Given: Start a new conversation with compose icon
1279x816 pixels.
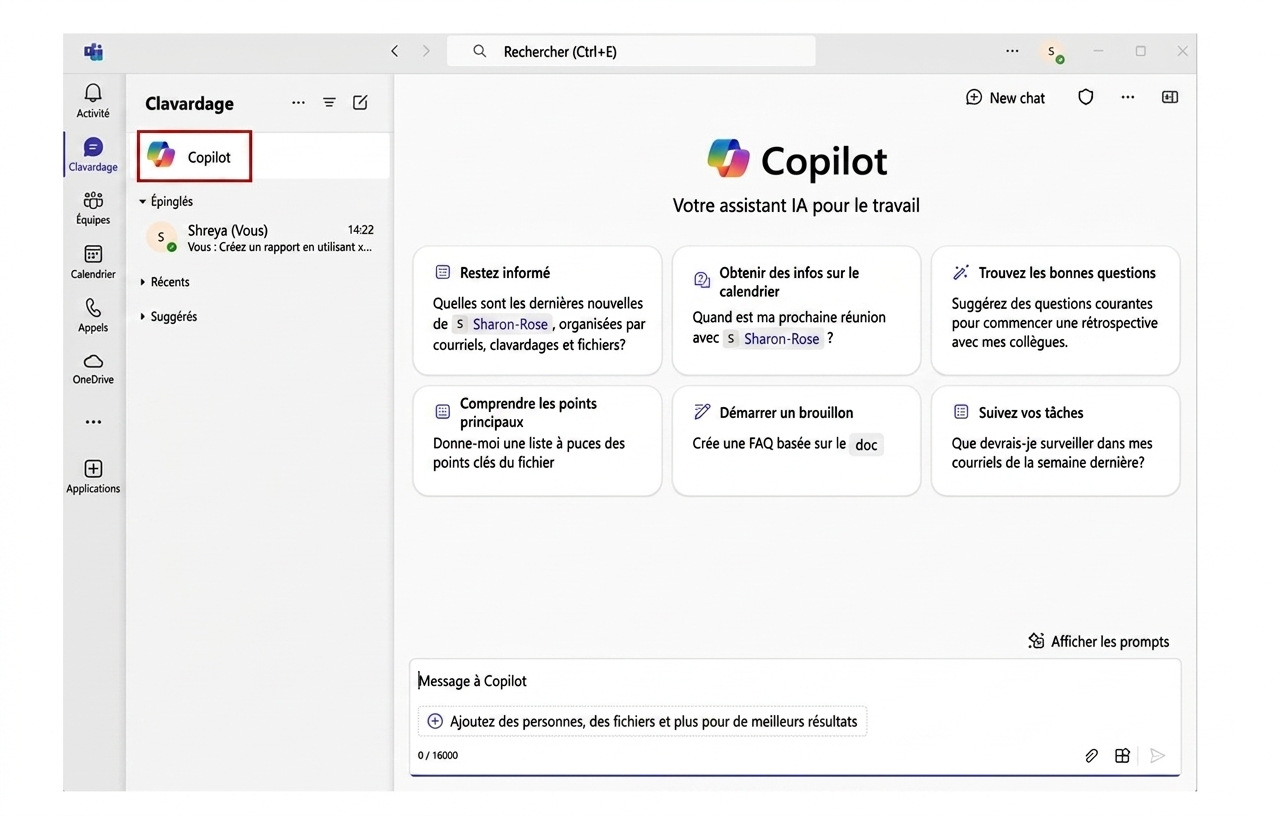Looking at the screenshot, I should (x=360, y=102).
